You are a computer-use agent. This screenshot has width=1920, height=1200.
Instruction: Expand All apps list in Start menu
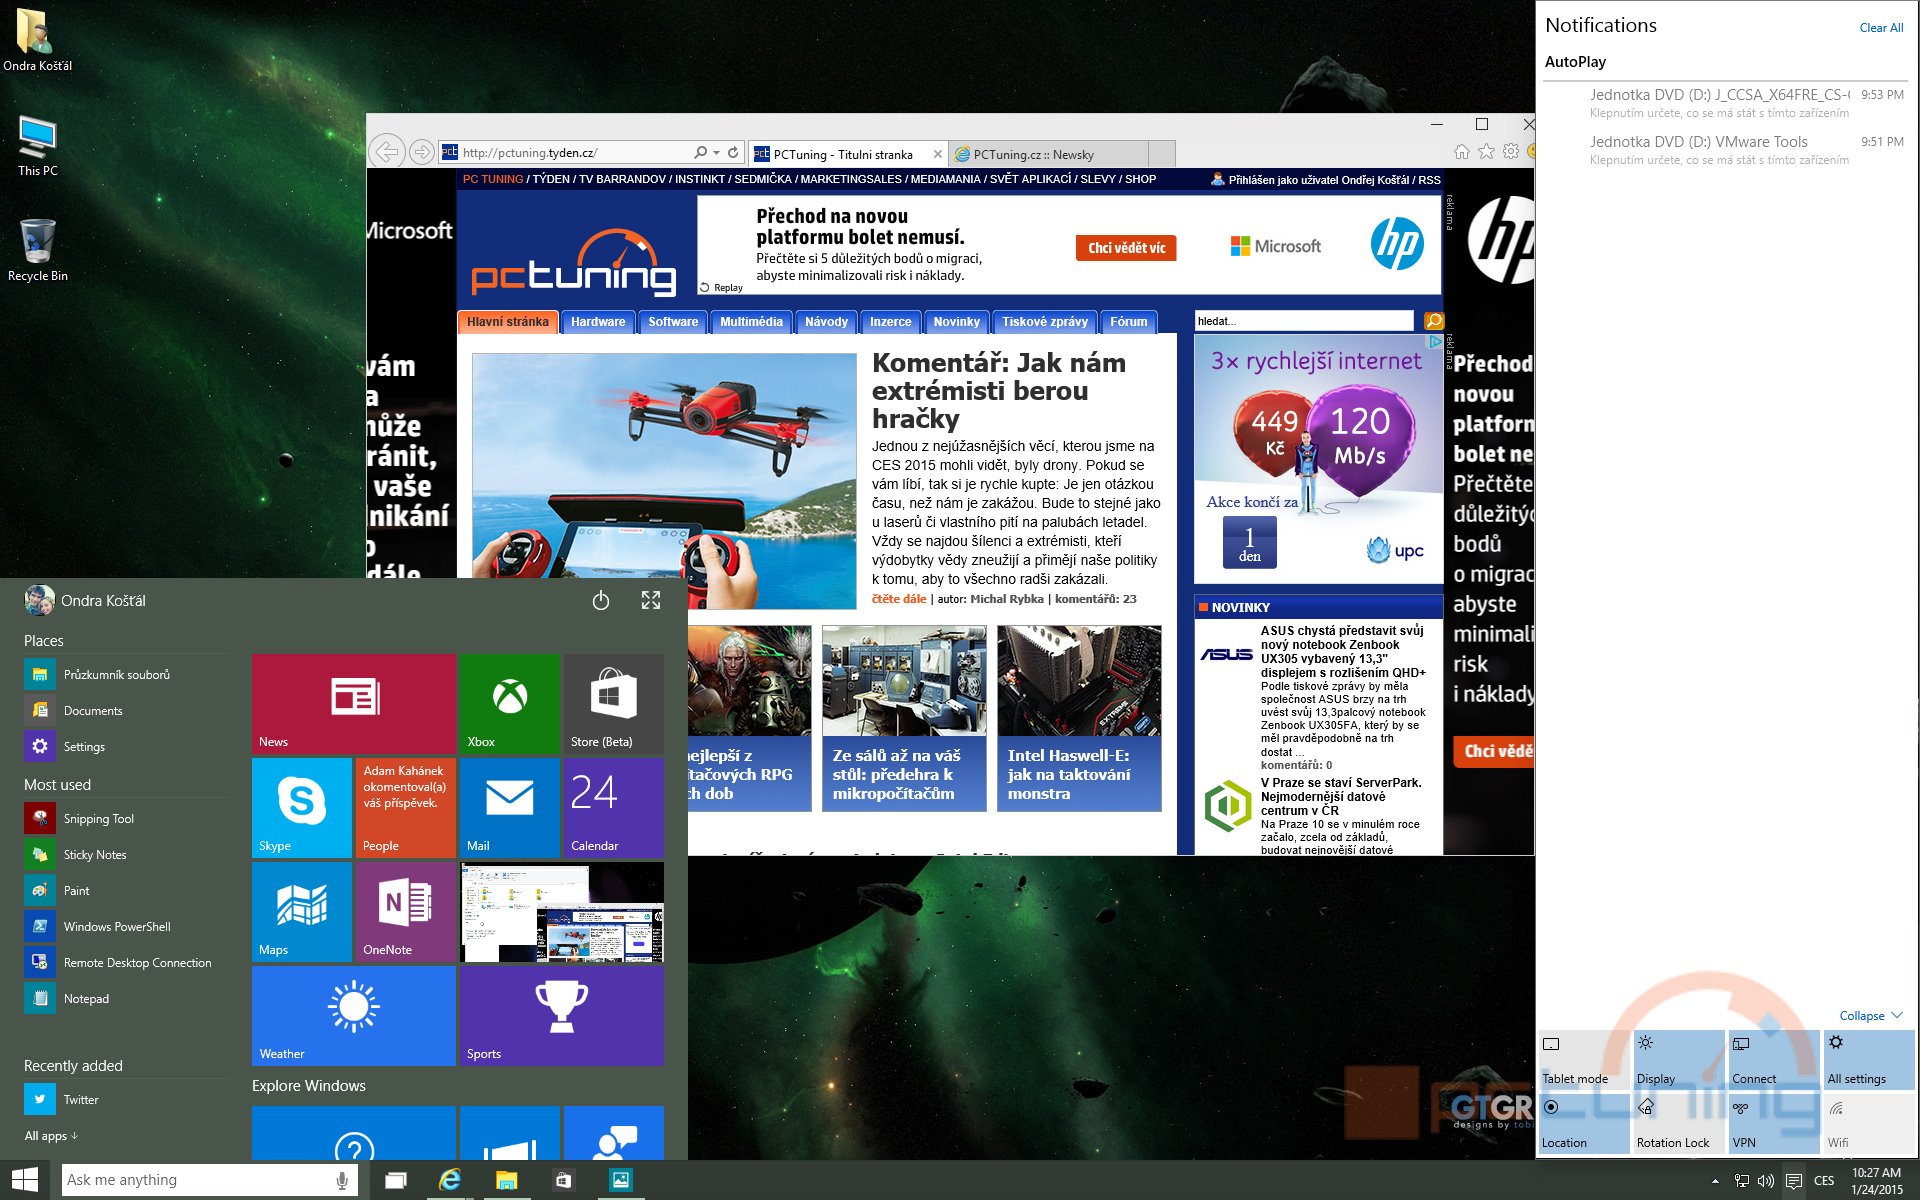(x=51, y=1135)
